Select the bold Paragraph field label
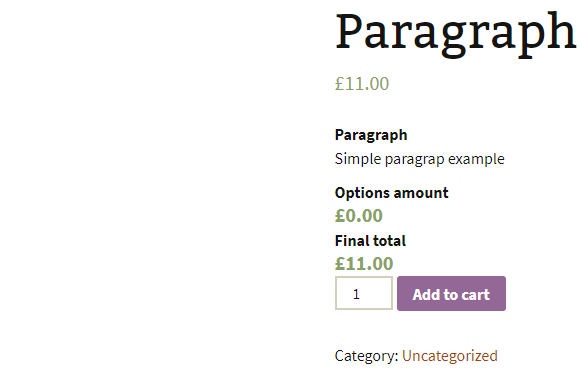The image size is (580, 380). click(x=371, y=135)
